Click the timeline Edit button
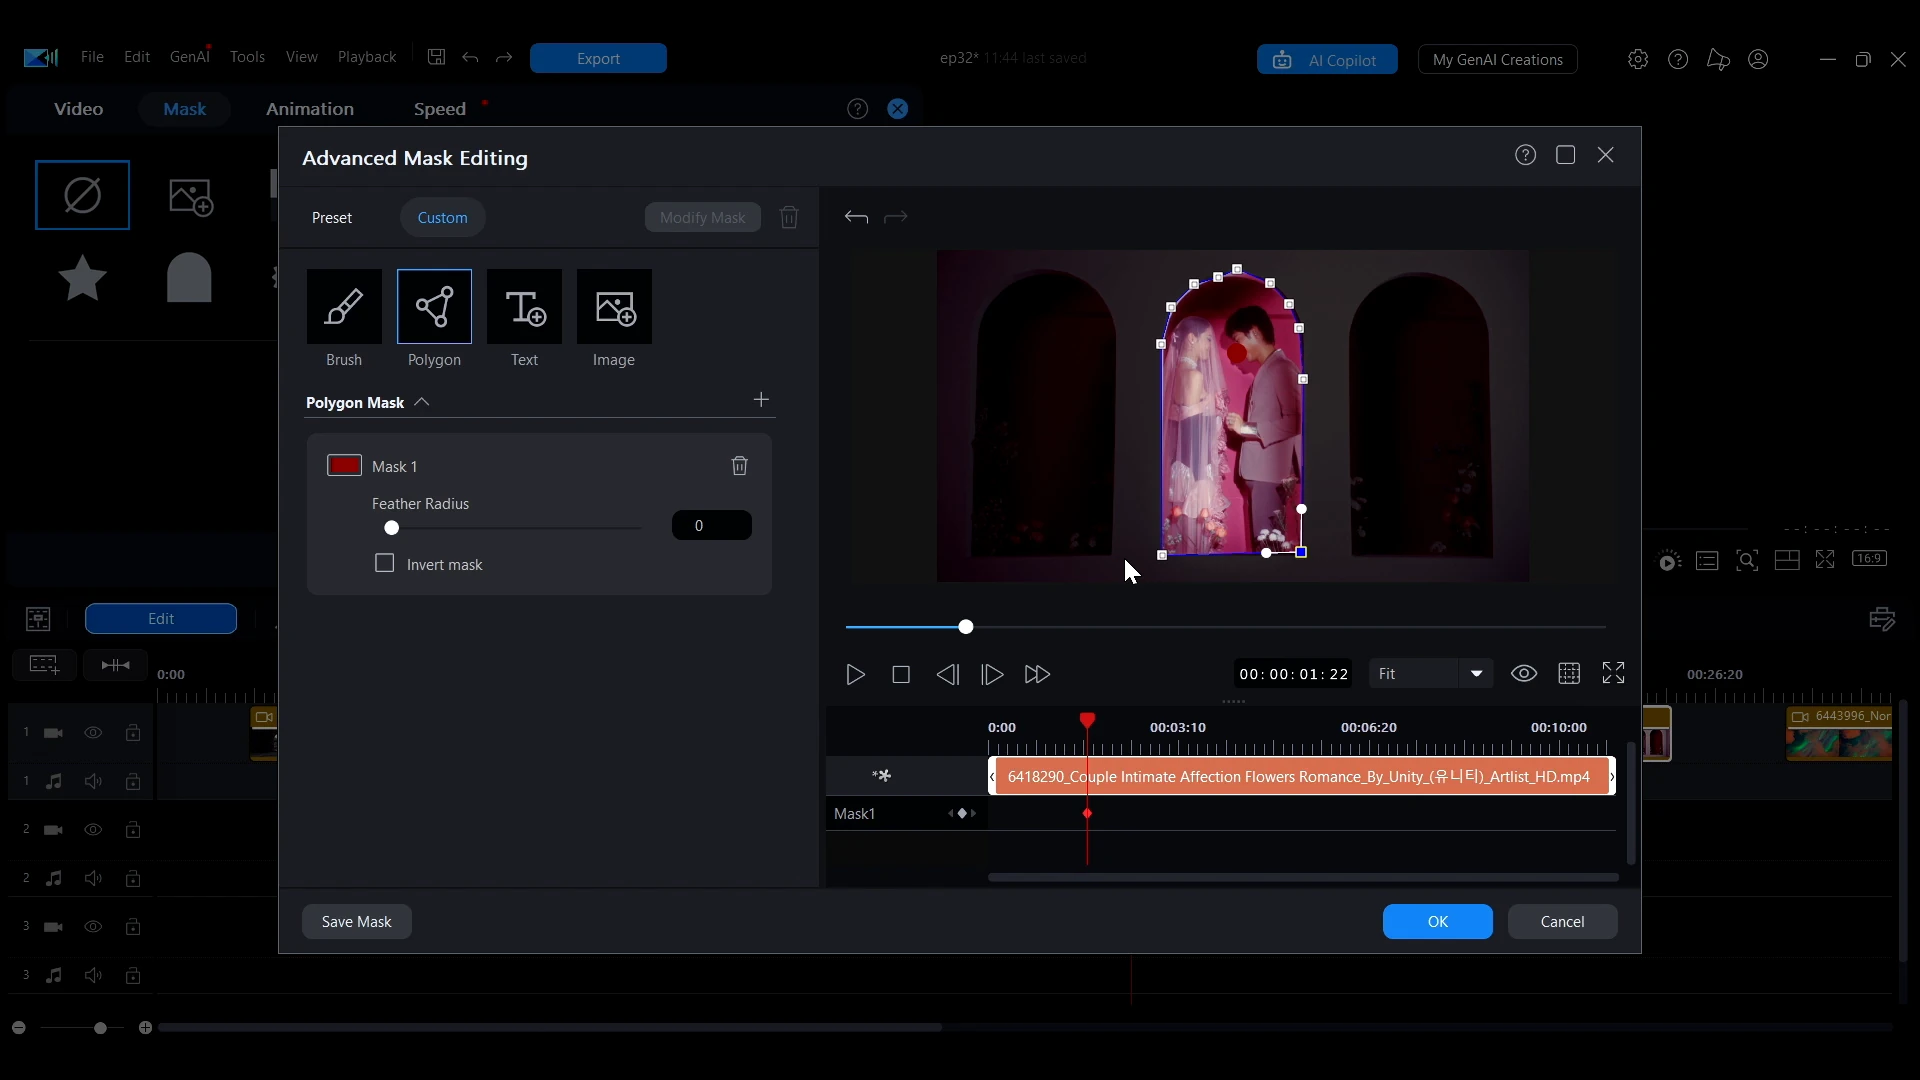The height and width of the screenshot is (1080, 1920). (161, 619)
